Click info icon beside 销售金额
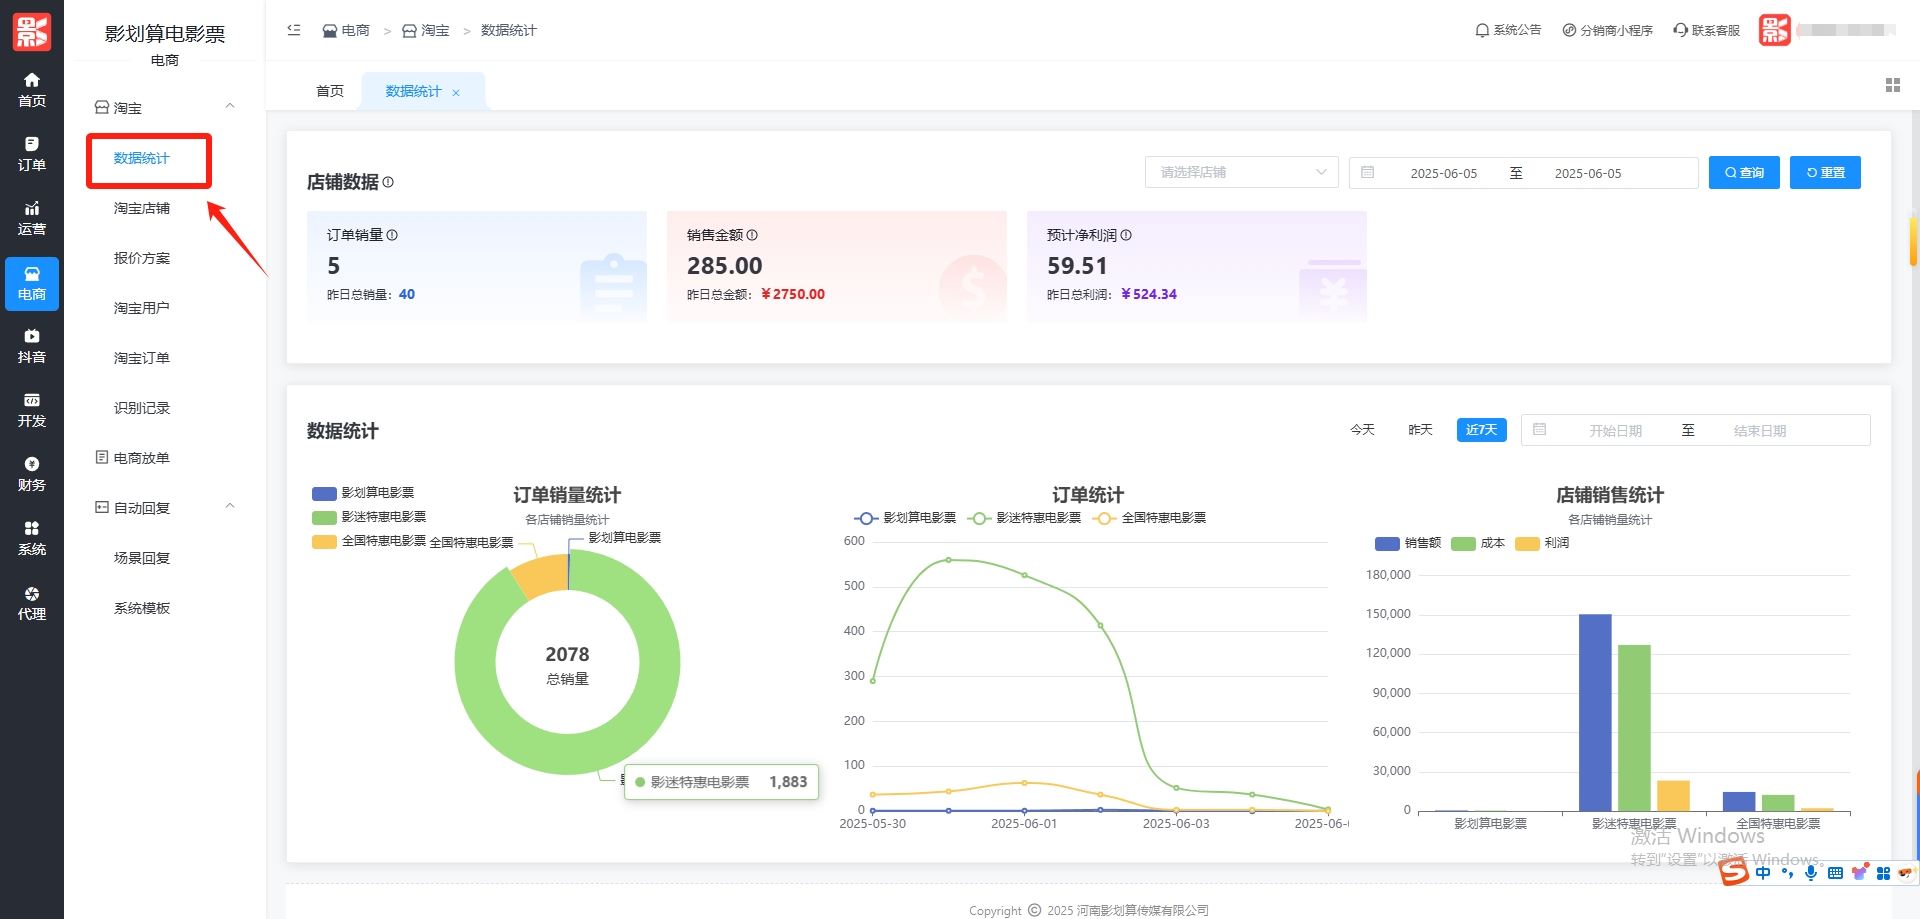Screen dimensions: 1920x919 [x=752, y=235]
